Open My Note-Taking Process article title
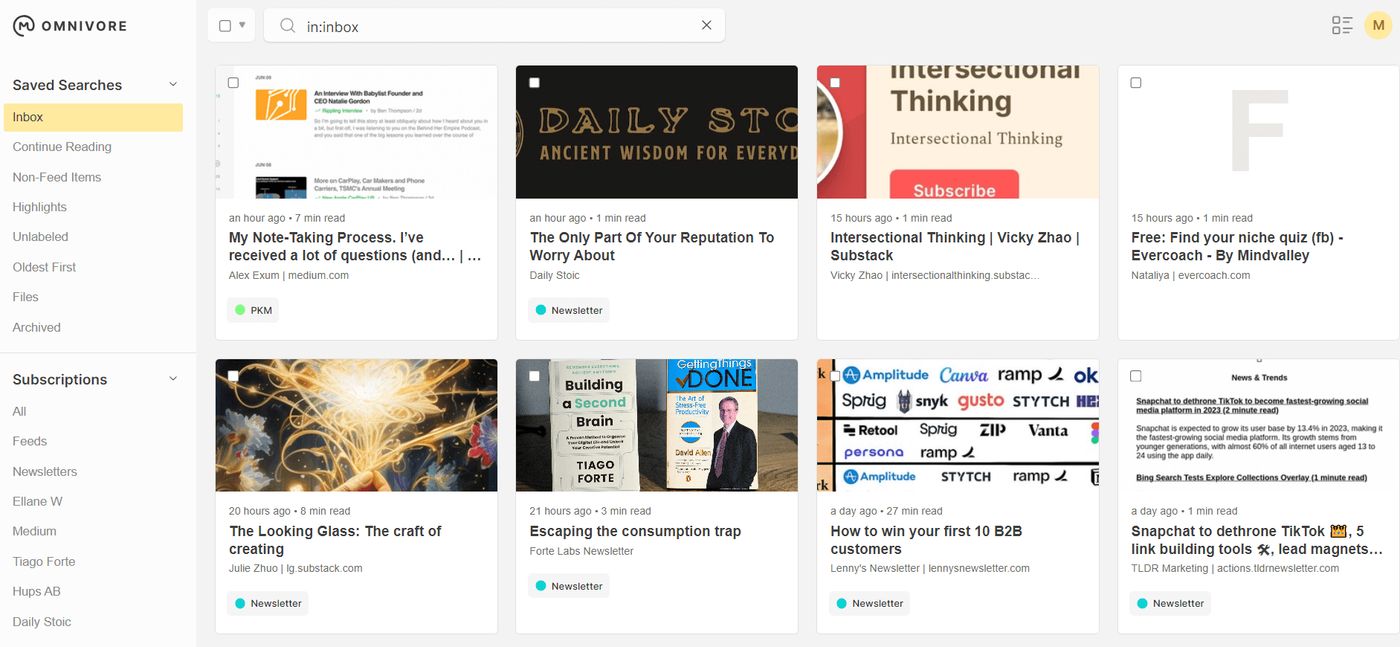This screenshot has width=1400, height=647. tap(355, 246)
